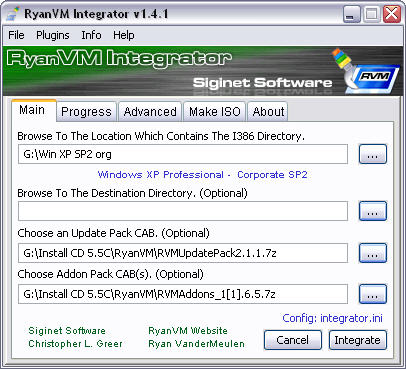Viewport: 406px width, 369px height.
Task: Click the Config: integrator.ini text
Action: coord(332,318)
